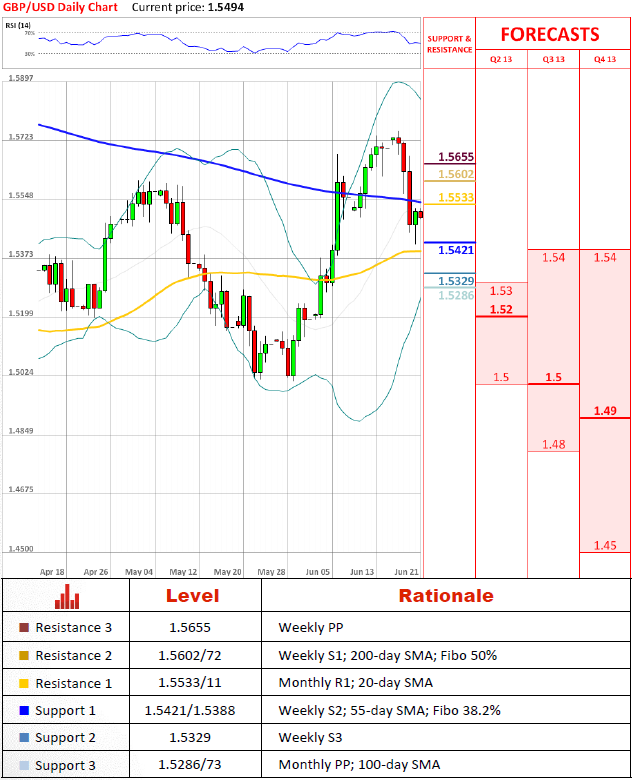Click the Resistance 2 row label
Screen dimensions: 633x780
click(74, 656)
